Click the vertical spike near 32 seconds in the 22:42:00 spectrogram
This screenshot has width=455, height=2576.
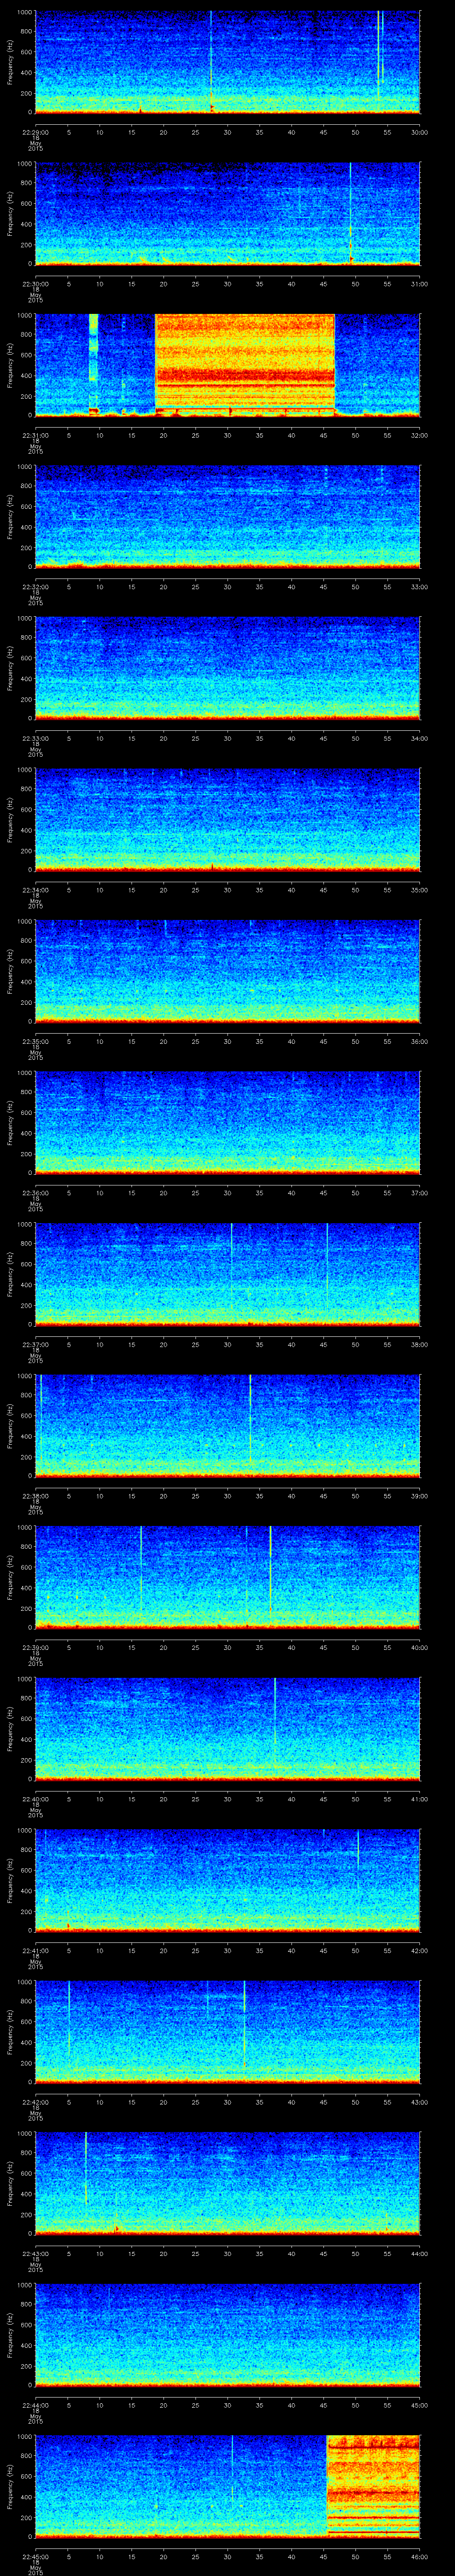point(244,2025)
